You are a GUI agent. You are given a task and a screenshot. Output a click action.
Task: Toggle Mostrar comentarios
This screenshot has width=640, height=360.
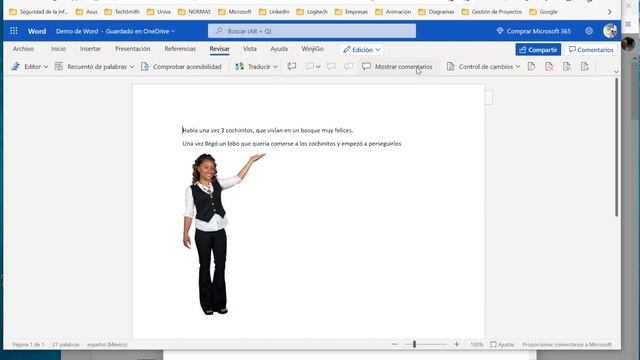397,67
